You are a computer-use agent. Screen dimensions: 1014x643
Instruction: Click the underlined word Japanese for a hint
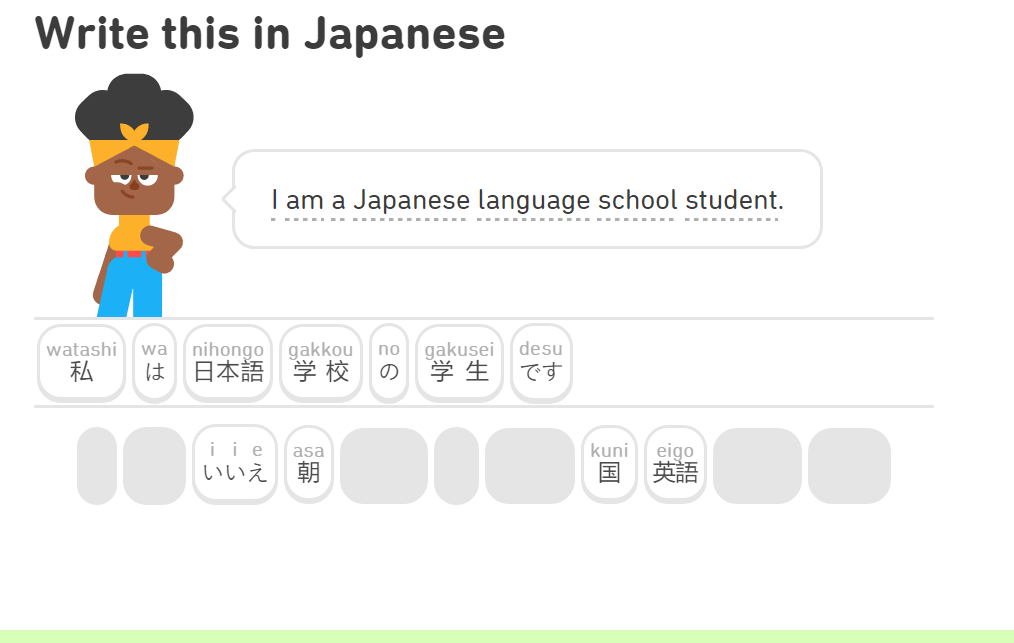411,199
